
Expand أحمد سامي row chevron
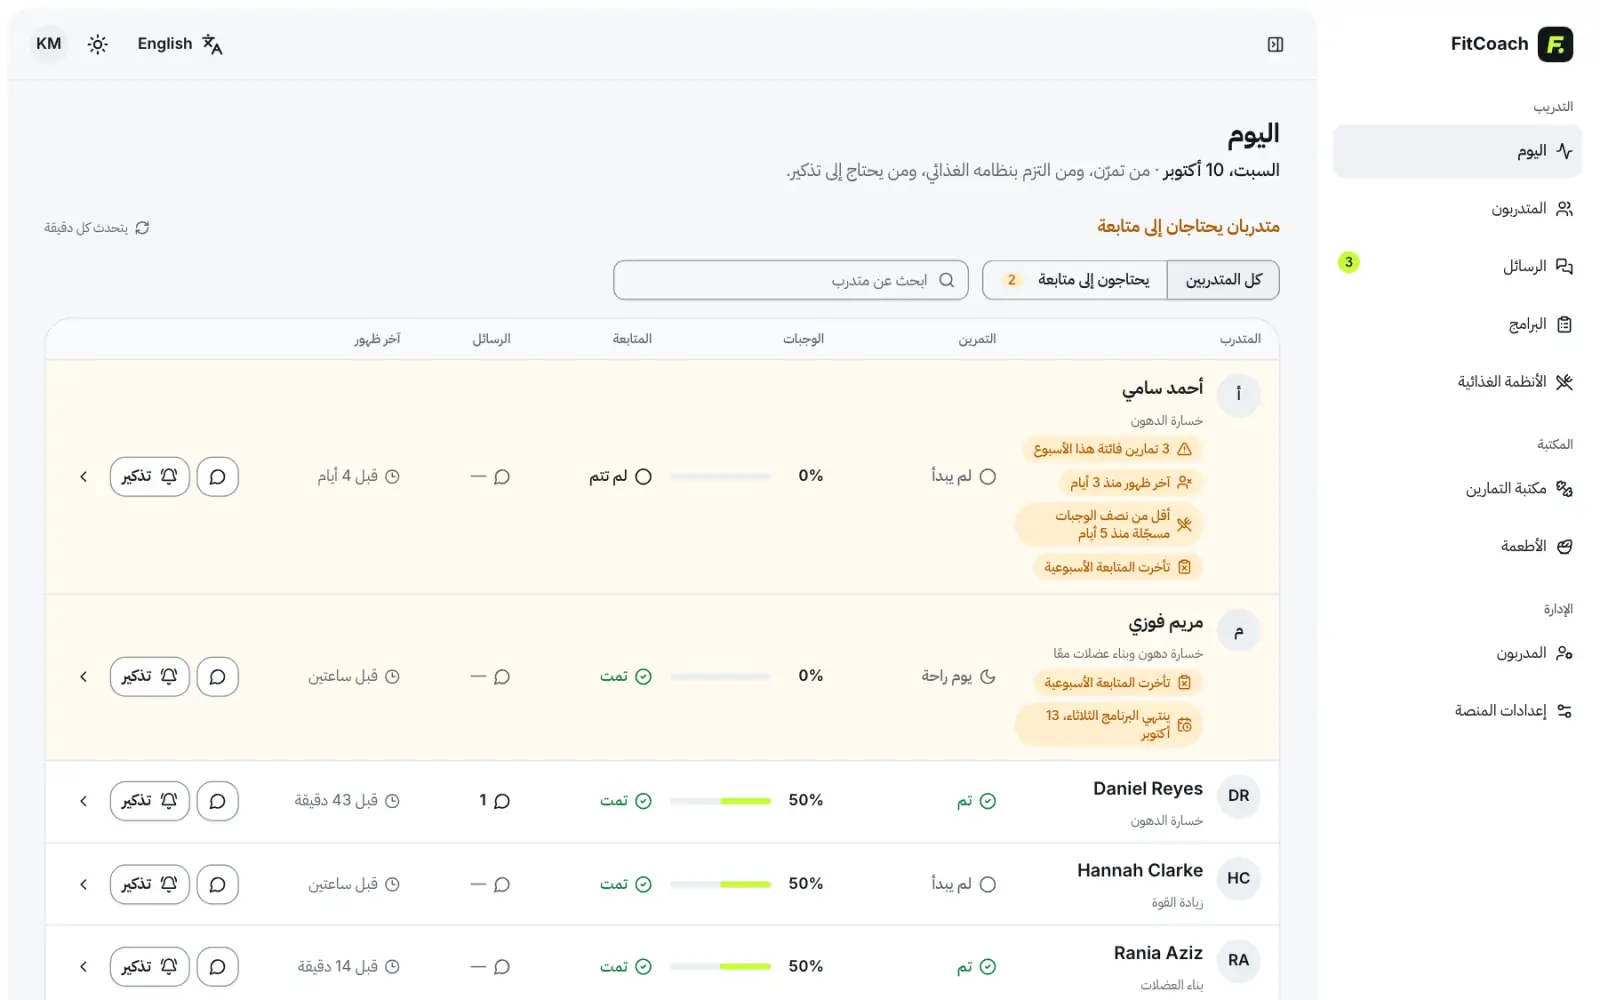coord(84,477)
